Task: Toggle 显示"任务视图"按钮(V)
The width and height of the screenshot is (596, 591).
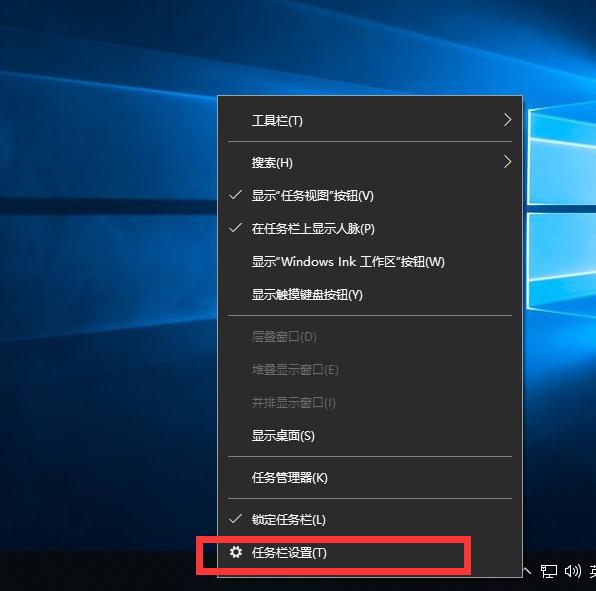Action: (x=370, y=196)
